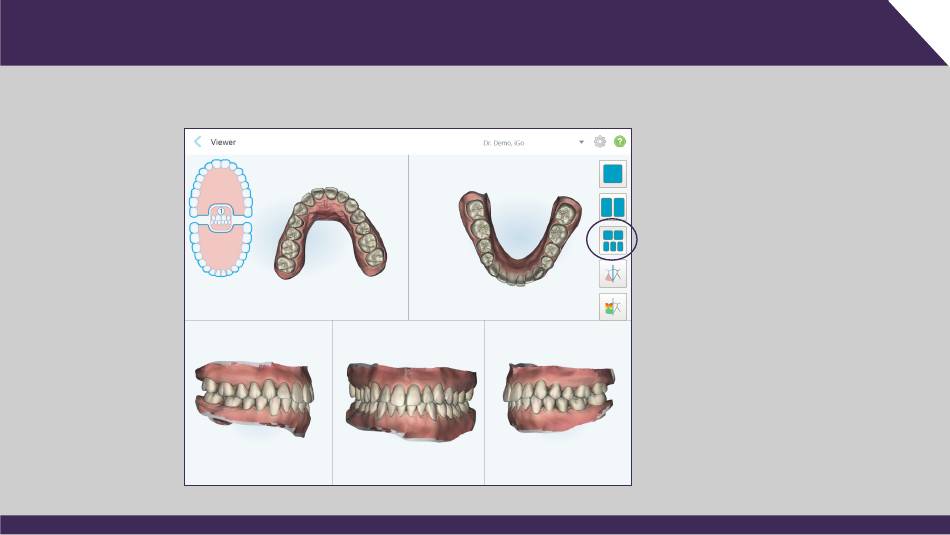The height and width of the screenshot is (535, 950).
Task: Switch to two-view side-by-side layout
Action: 613,207
